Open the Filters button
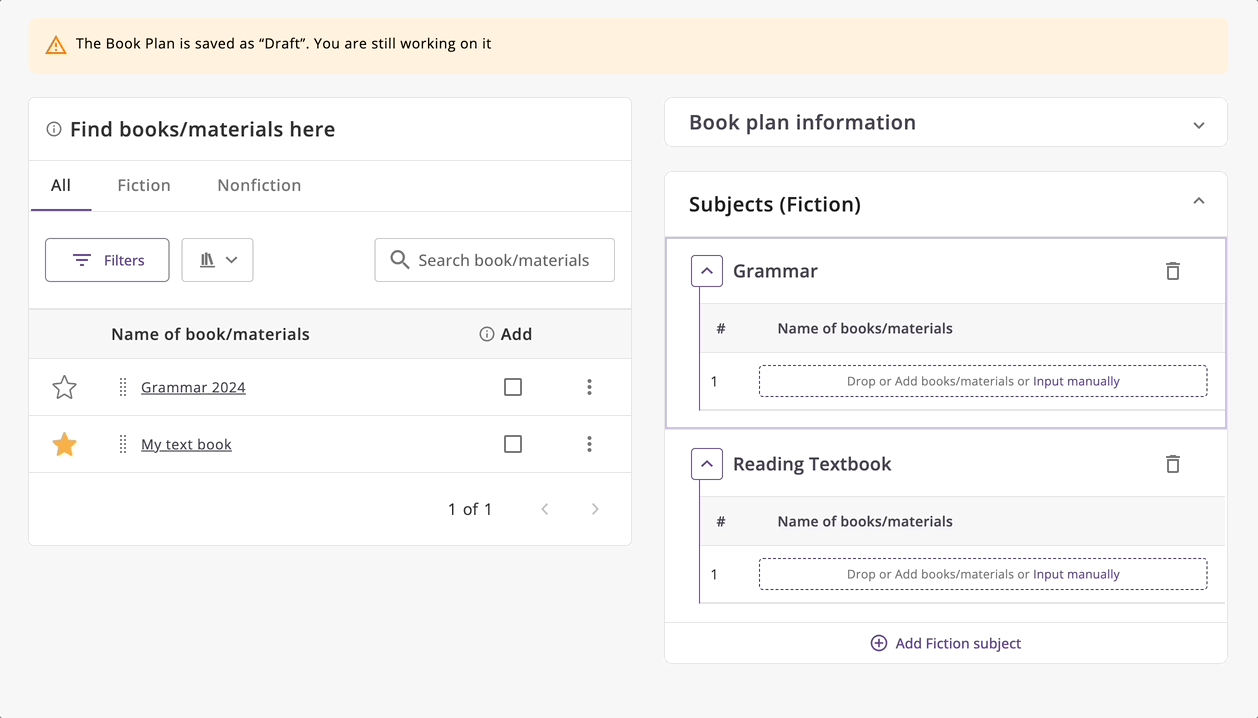 (x=107, y=260)
